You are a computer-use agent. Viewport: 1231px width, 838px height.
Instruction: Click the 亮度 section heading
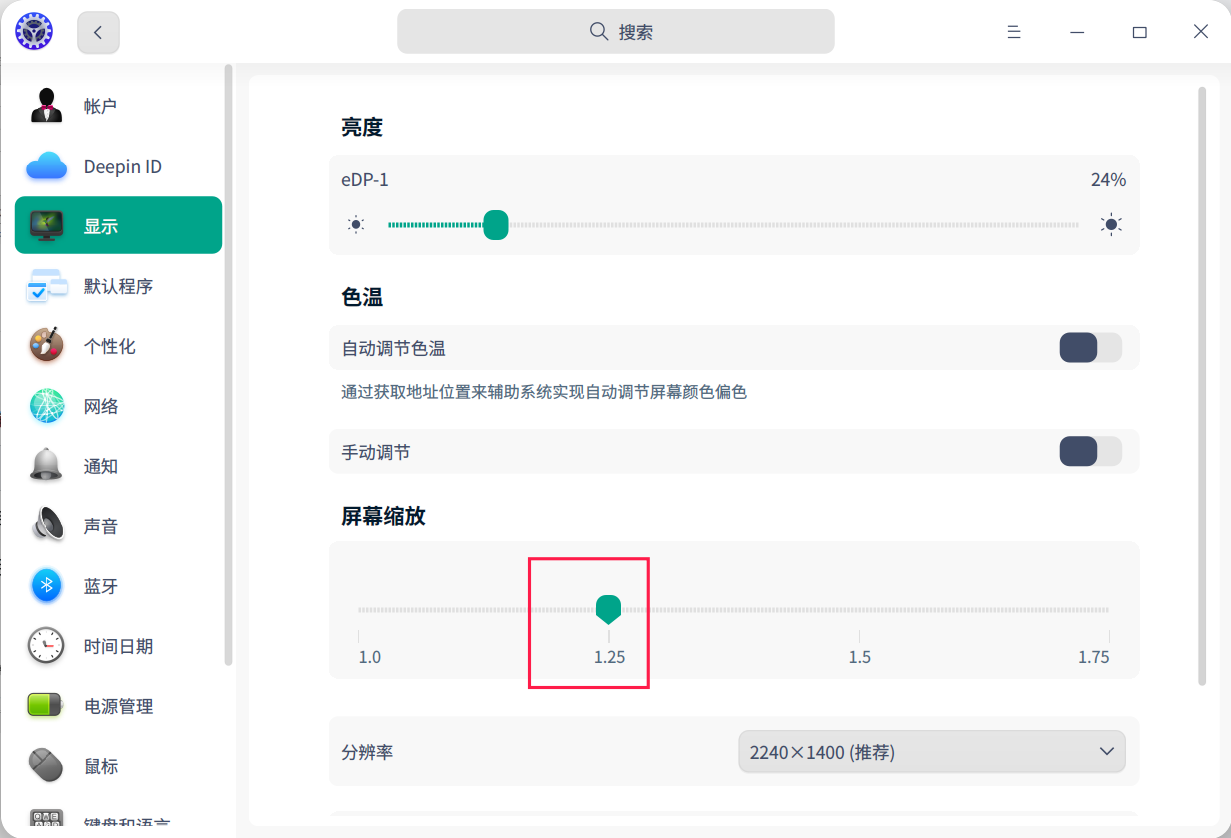click(x=362, y=127)
